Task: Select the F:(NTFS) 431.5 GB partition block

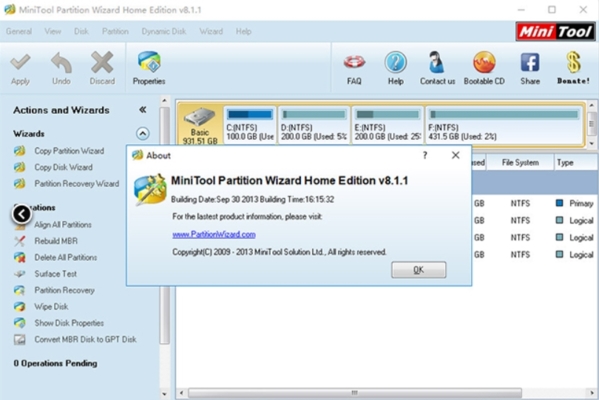Action: [x=504, y=125]
